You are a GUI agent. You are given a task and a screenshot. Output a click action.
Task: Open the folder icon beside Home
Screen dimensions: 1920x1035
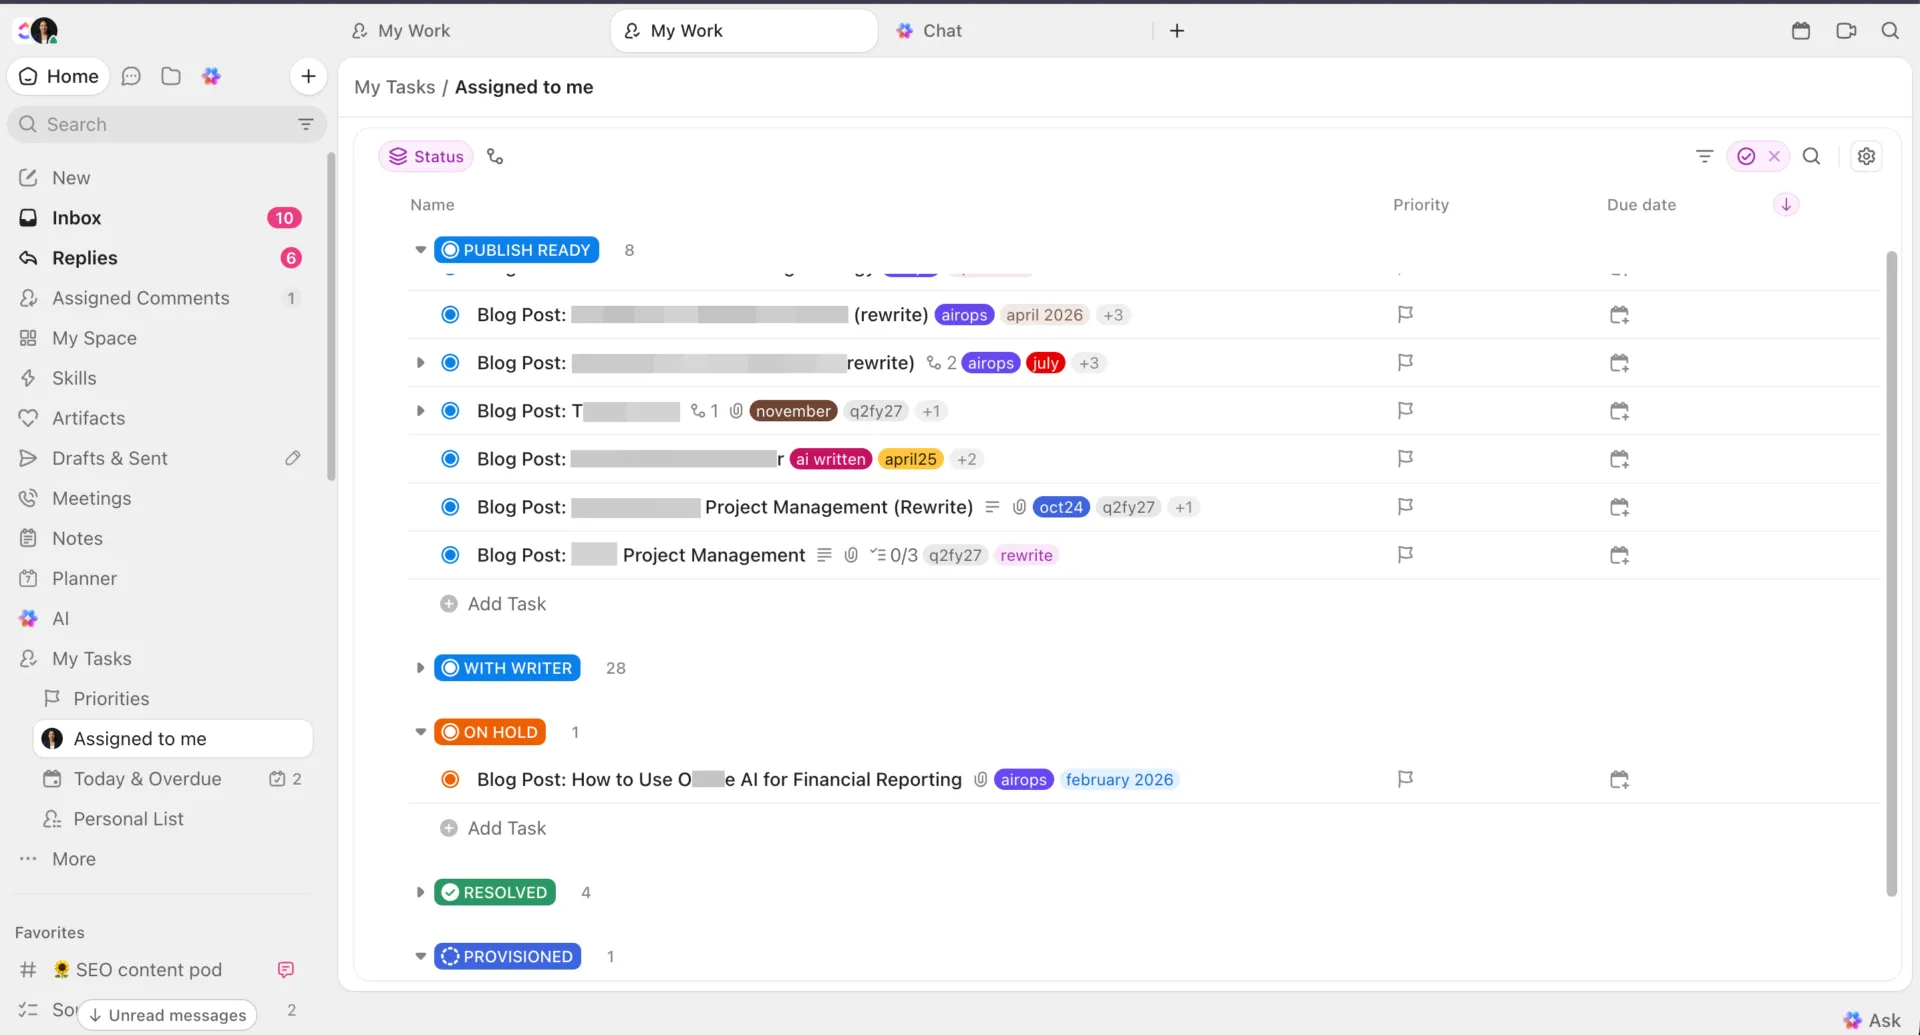(x=171, y=76)
